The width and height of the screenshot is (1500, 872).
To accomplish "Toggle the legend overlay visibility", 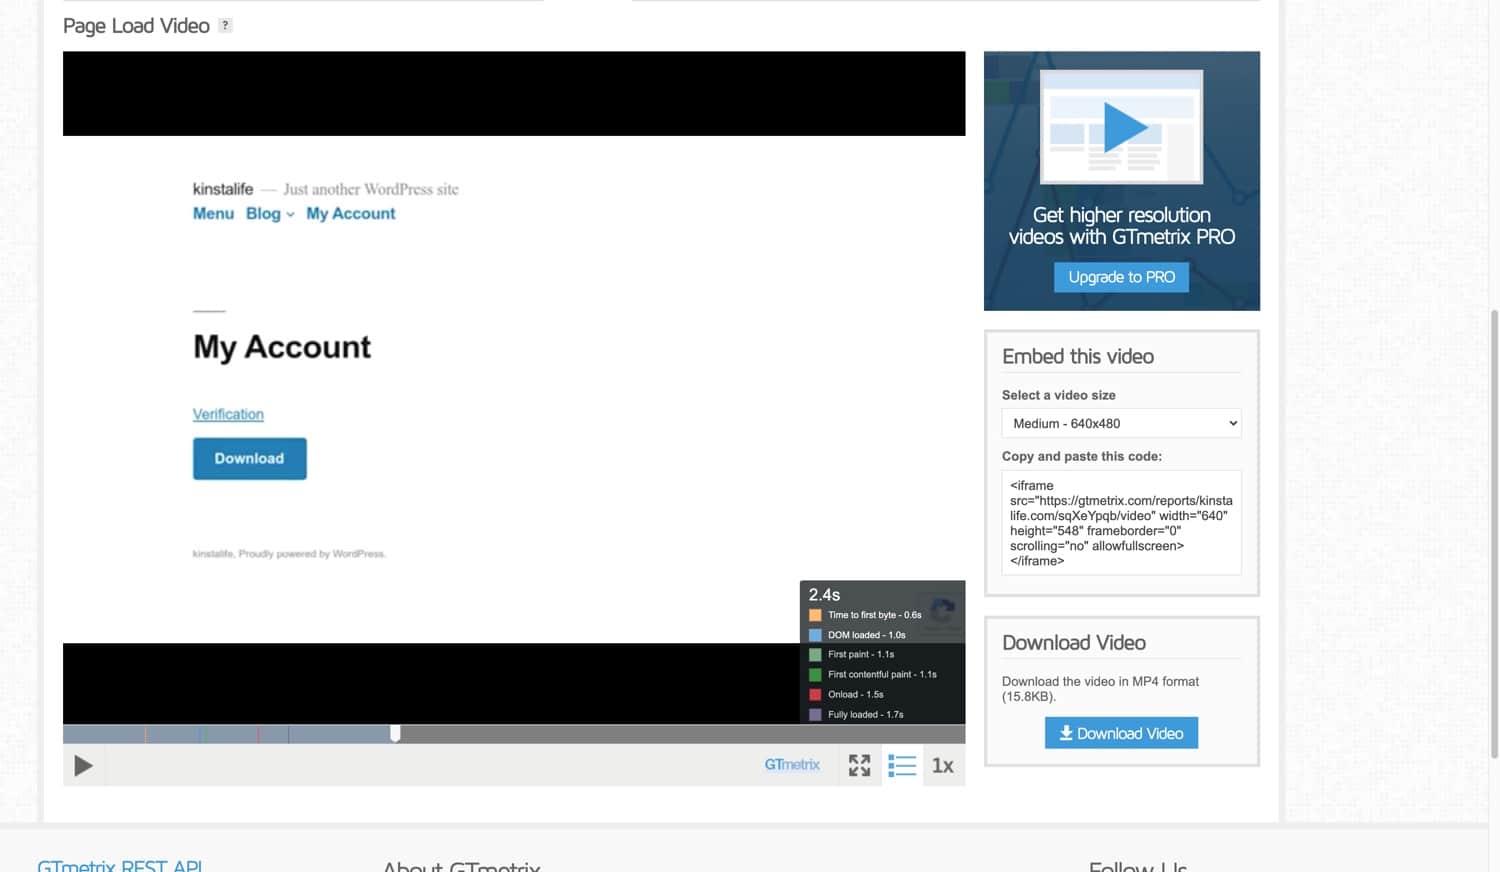I will [x=901, y=765].
